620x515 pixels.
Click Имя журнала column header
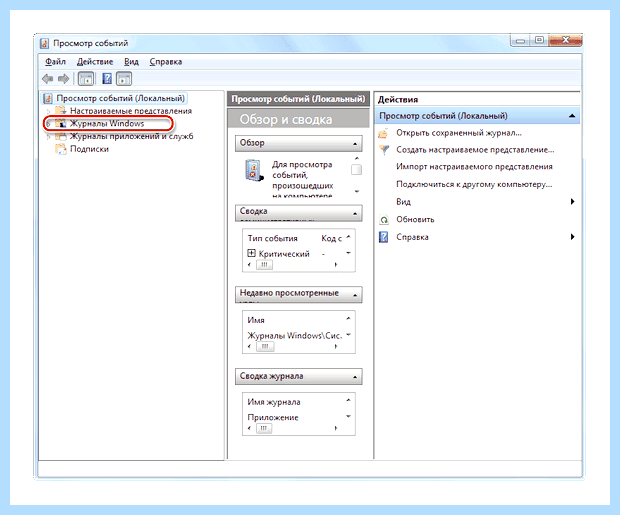click(274, 402)
